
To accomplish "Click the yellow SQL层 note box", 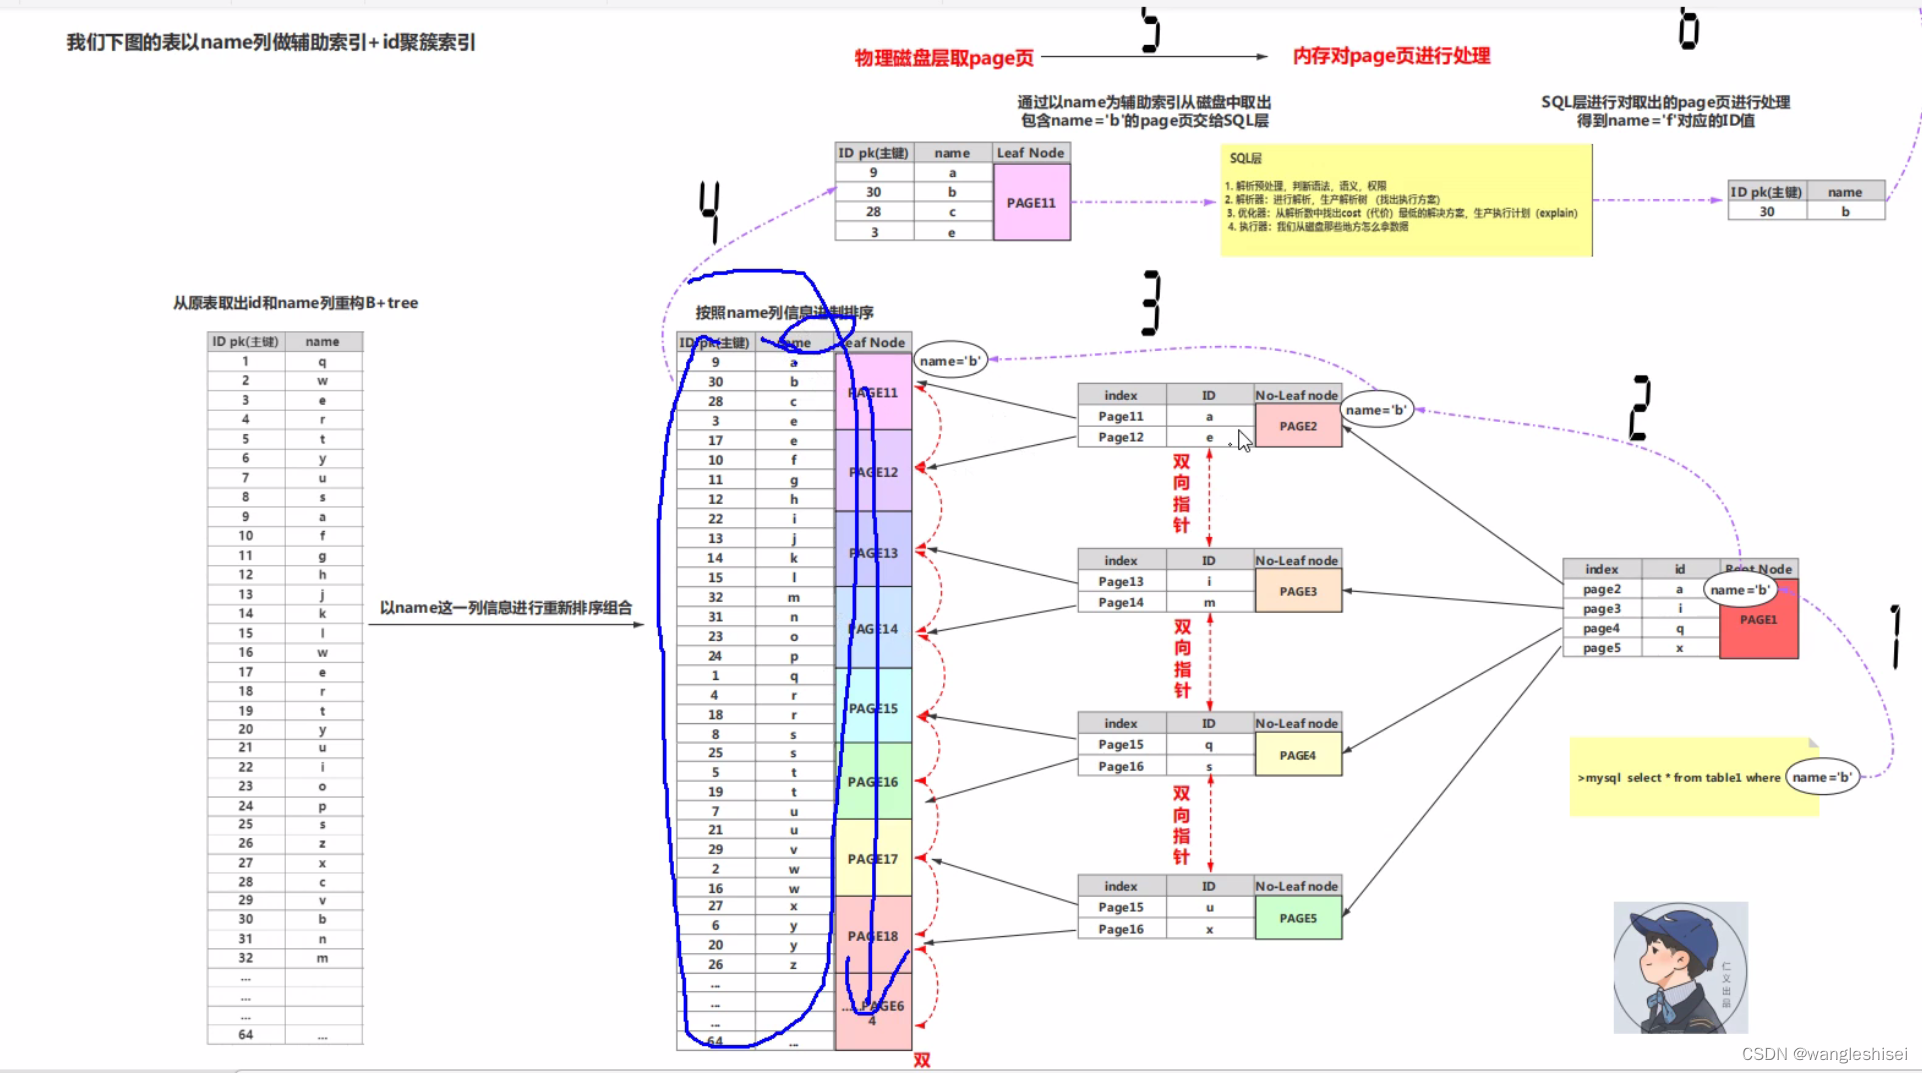I will 1405,200.
